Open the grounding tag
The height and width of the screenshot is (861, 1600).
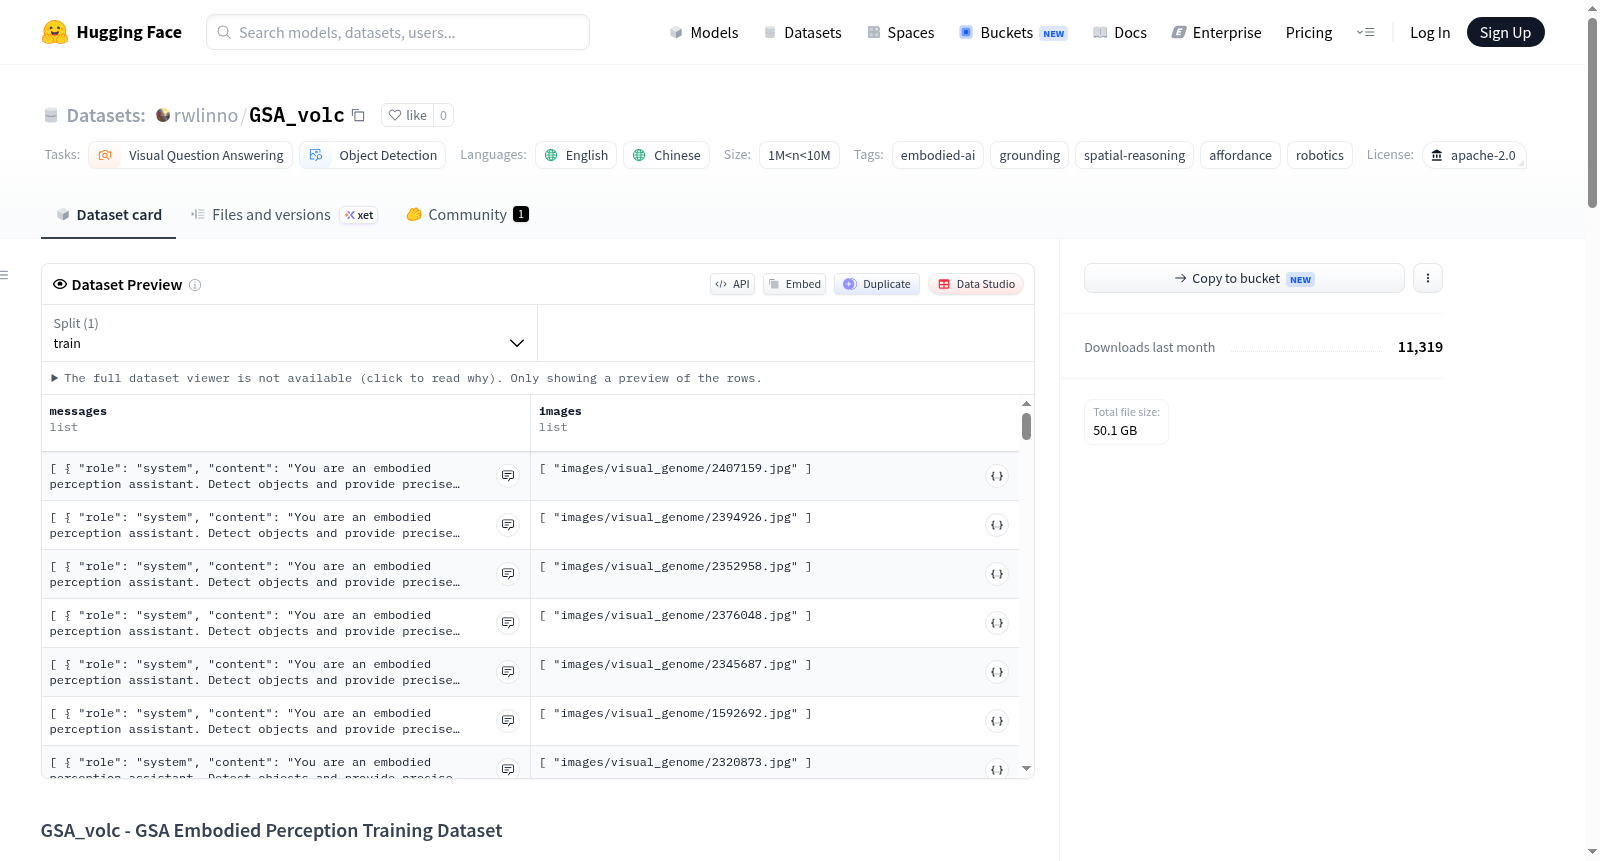(1029, 155)
